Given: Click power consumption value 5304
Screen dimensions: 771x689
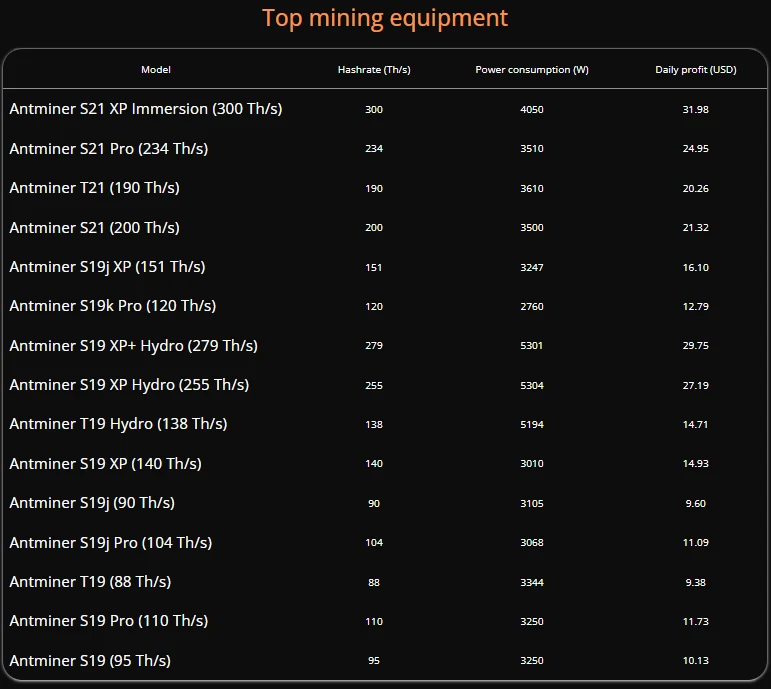Looking at the screenshot, I should point(532,386).
